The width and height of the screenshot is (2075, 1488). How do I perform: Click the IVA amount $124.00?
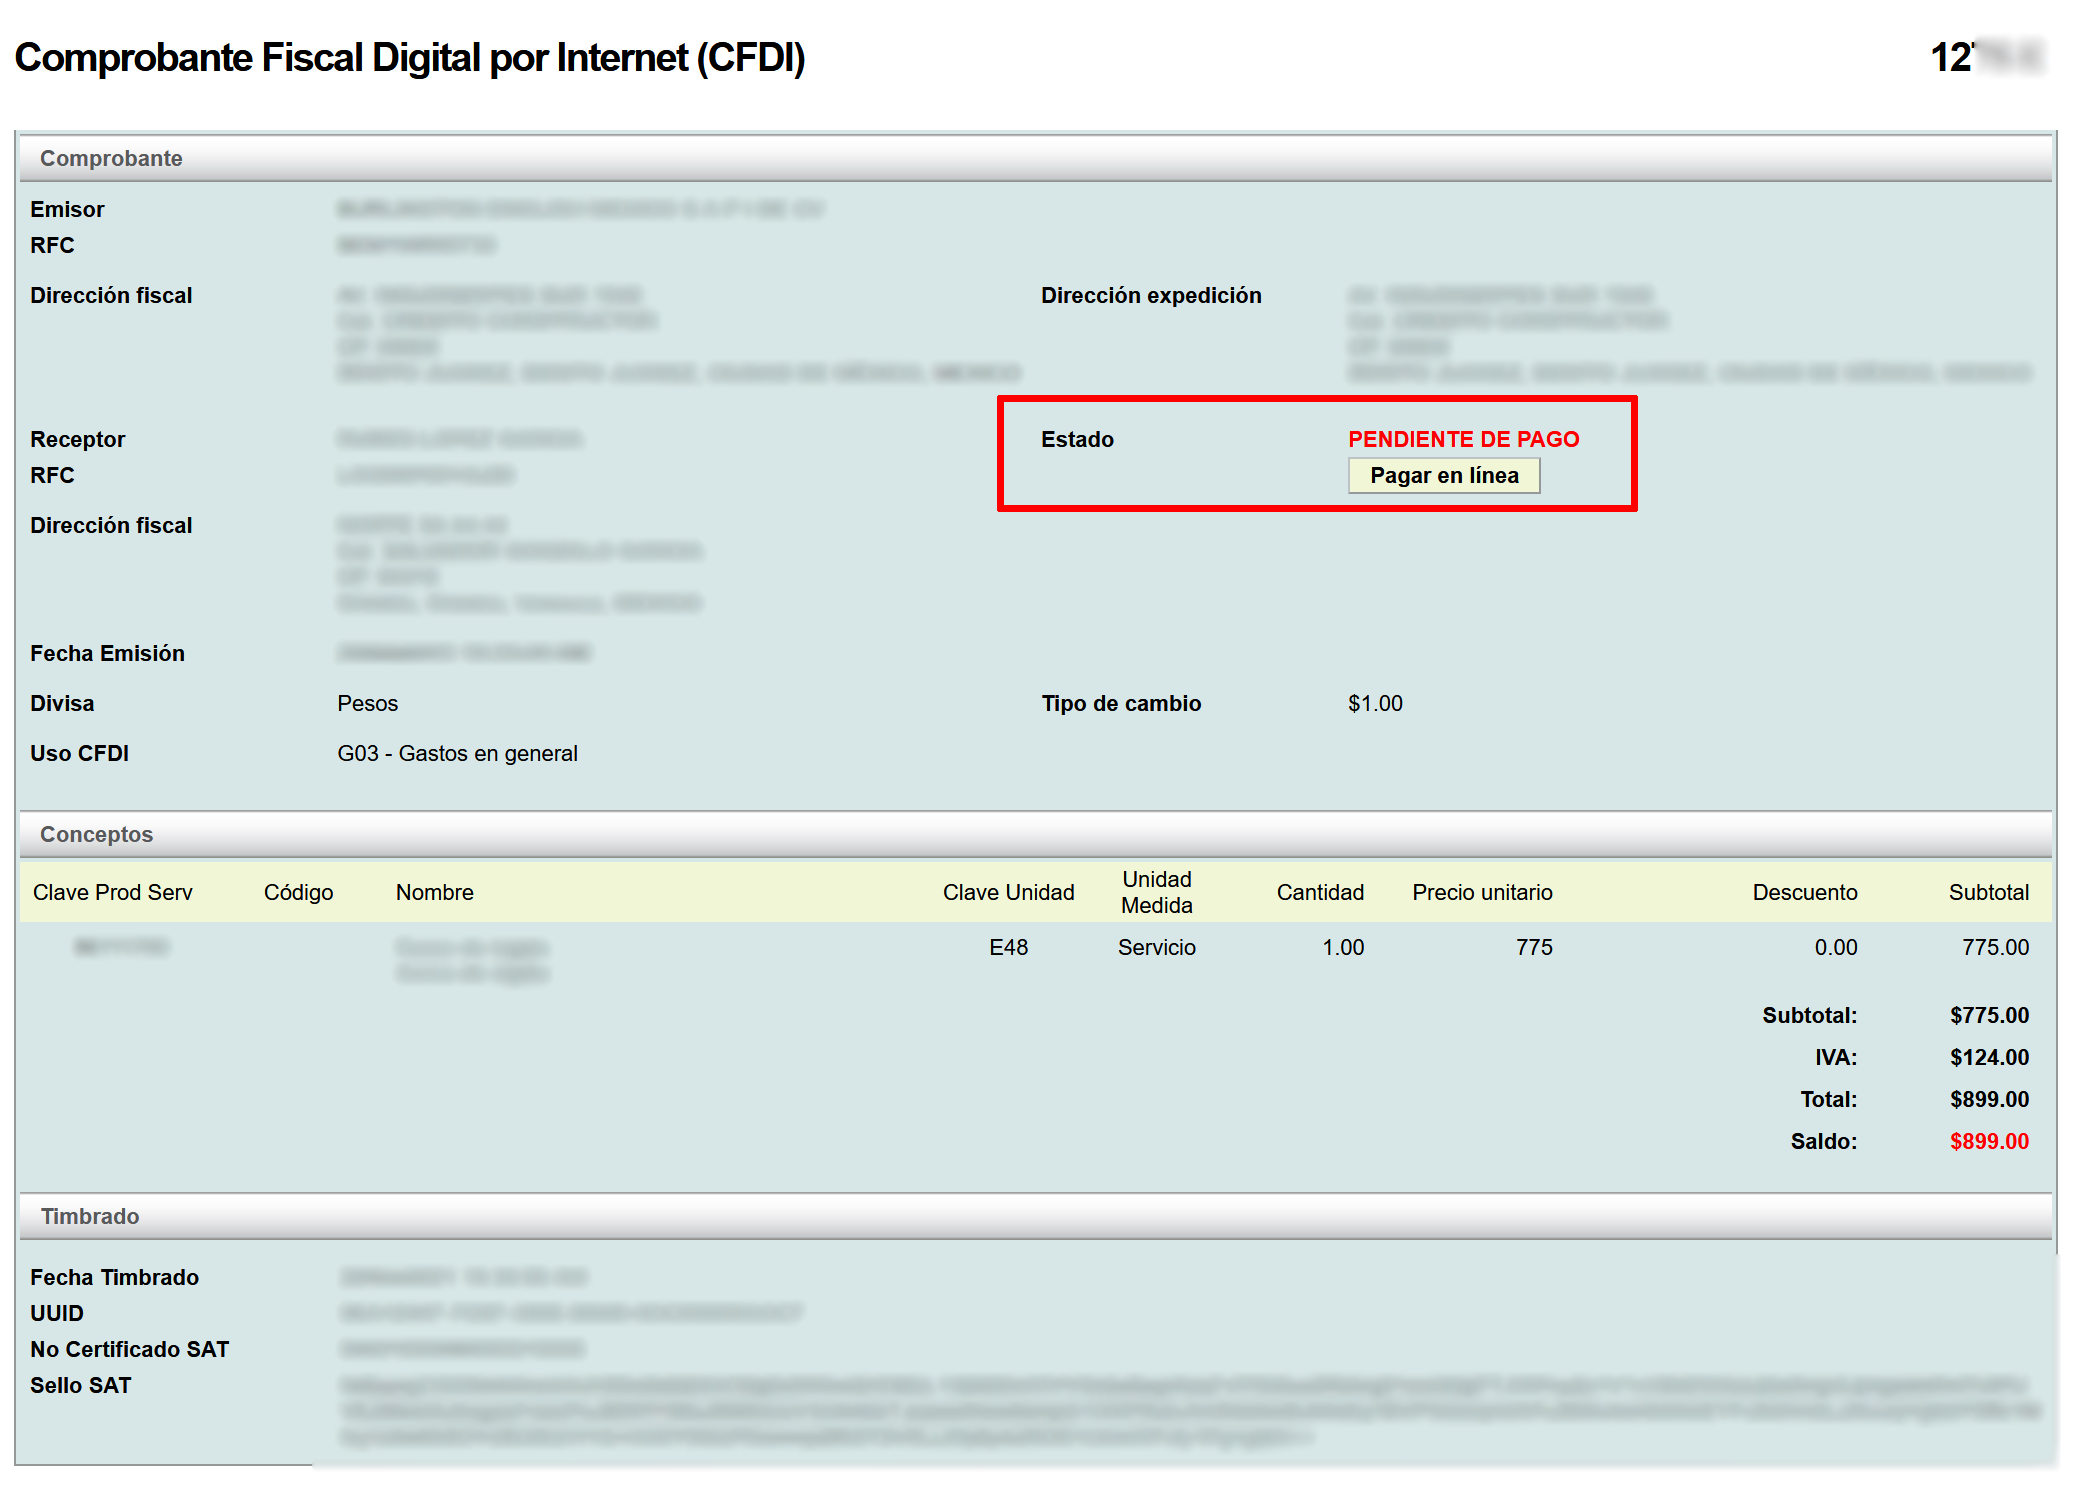[x=1988, y=1057]
